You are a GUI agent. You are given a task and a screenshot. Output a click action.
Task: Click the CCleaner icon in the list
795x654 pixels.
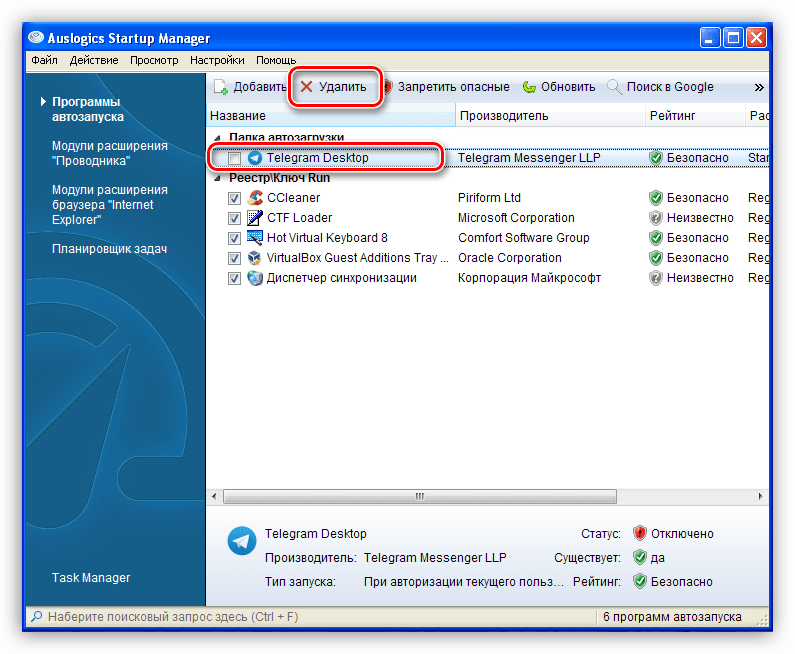tap(255, 198)
